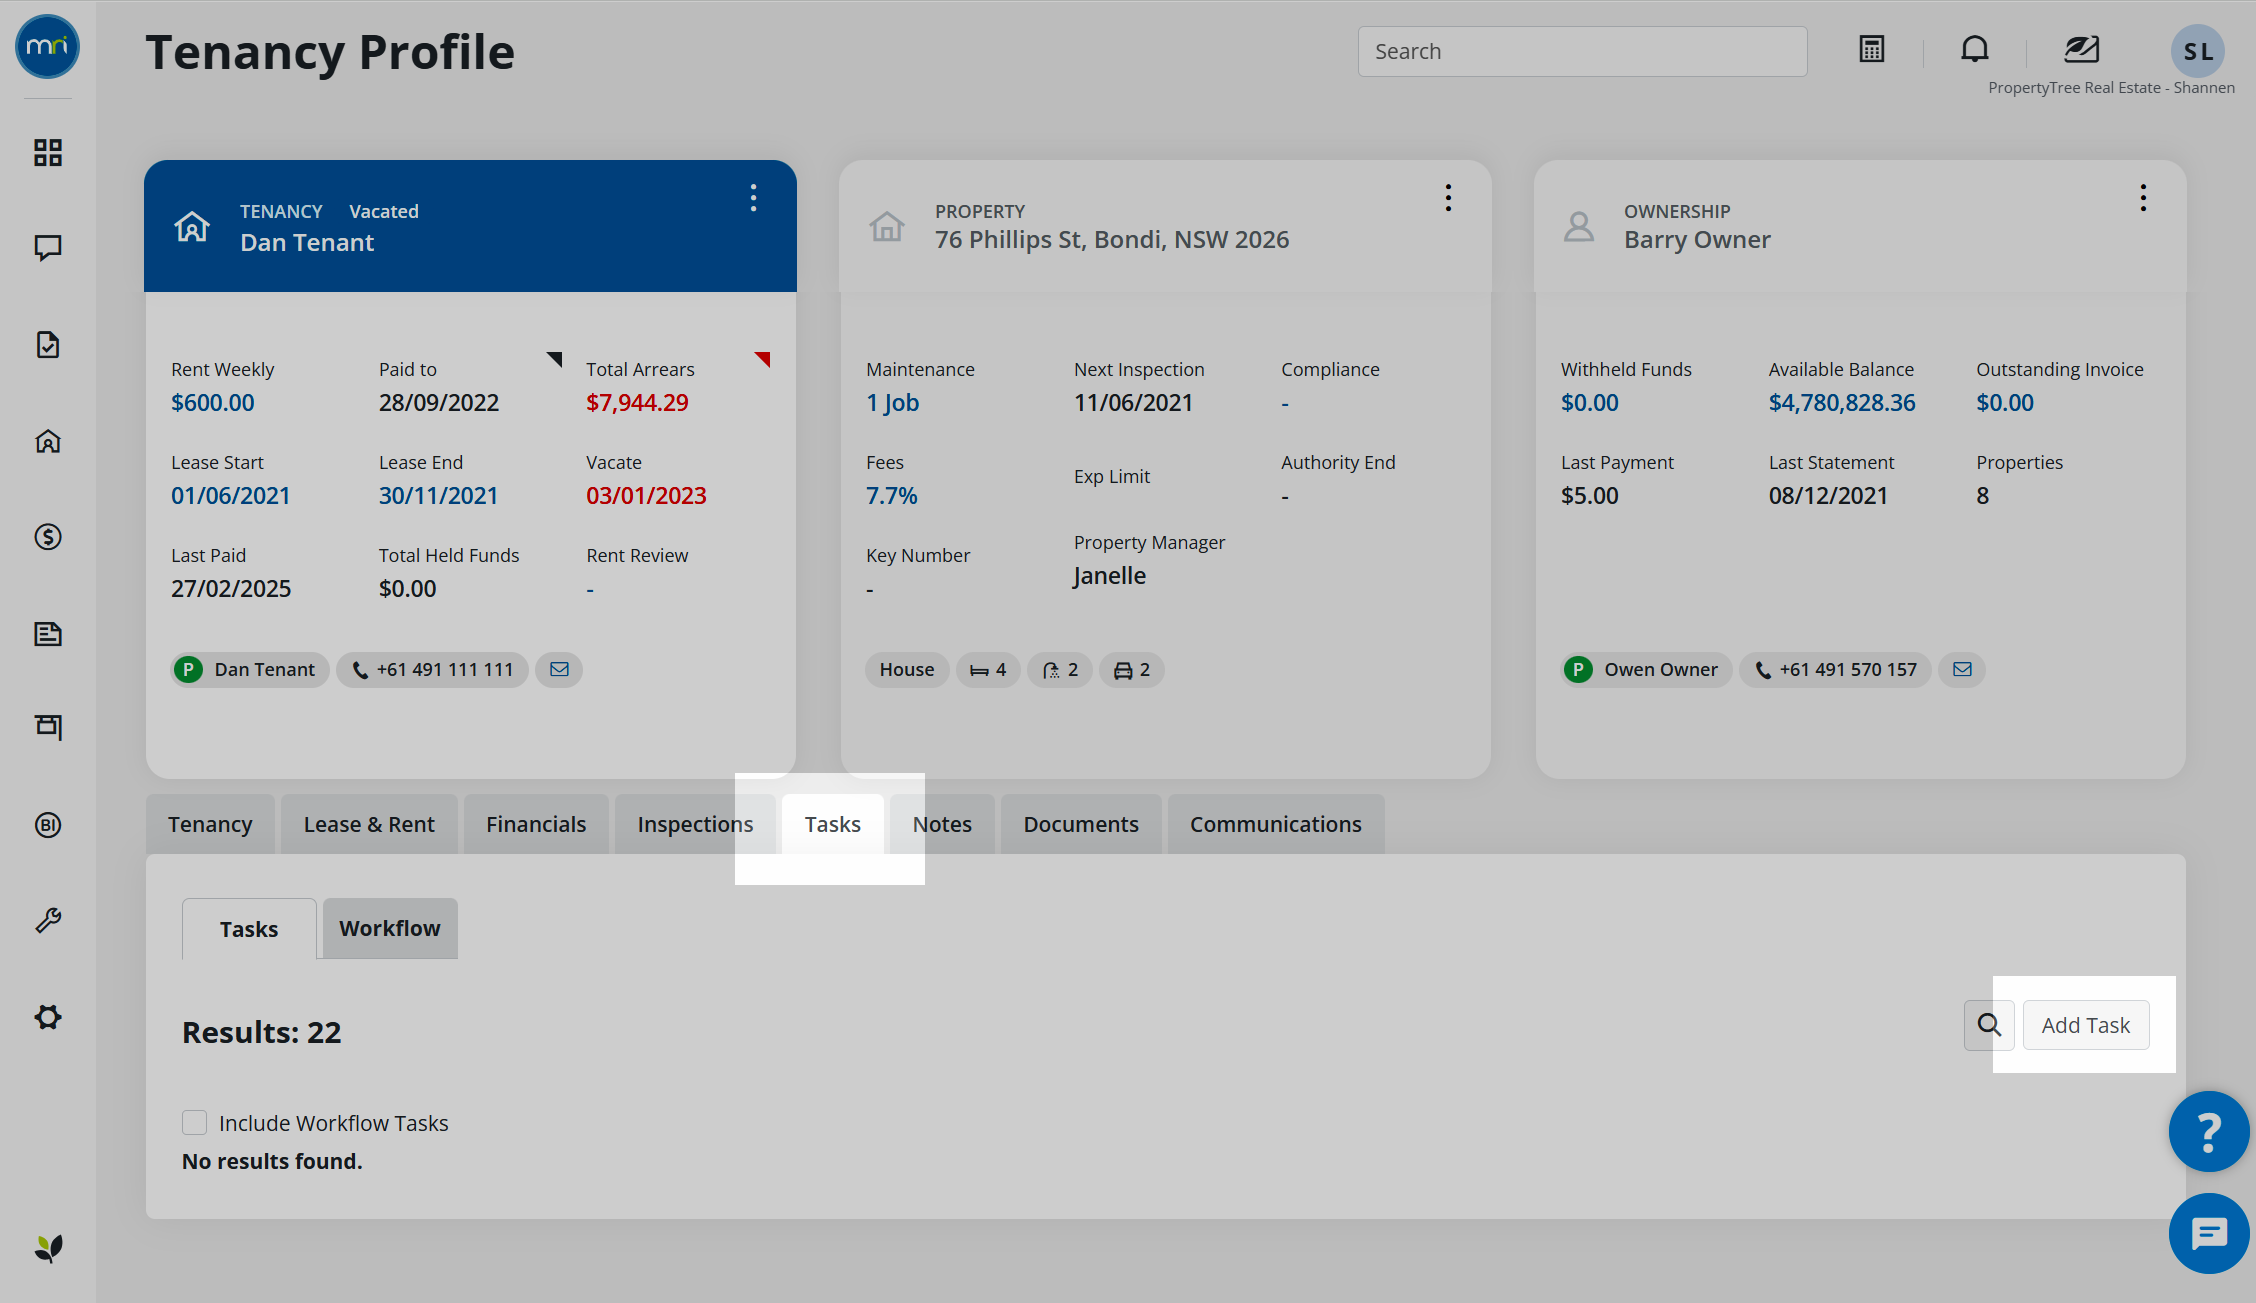The image size is (2256, 1303).
Task: Open the Ownership card three-dot menu
Action: pos(2143,198)
